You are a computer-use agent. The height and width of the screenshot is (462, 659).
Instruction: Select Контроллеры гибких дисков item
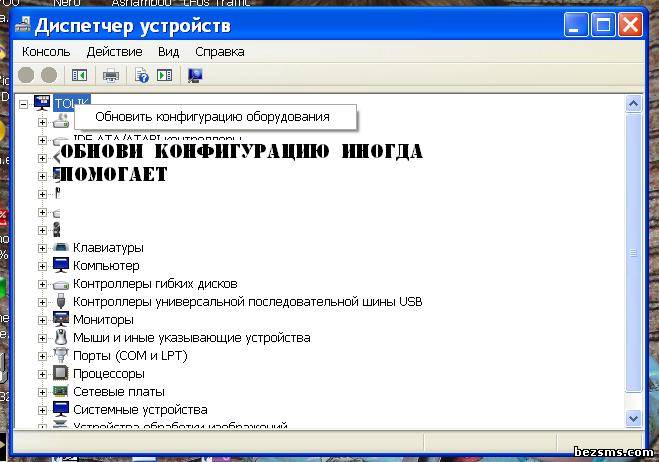[x=155, y=283]
